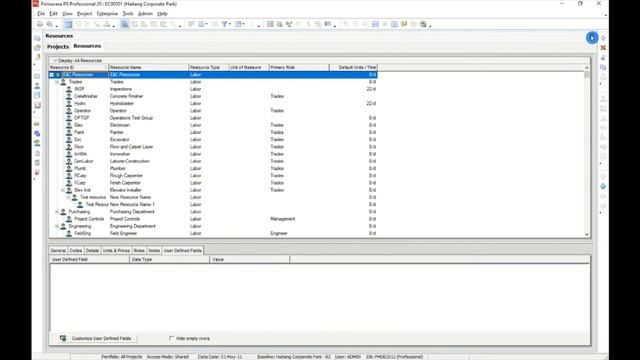Click the resource table scrollbar down arrow

587,234
